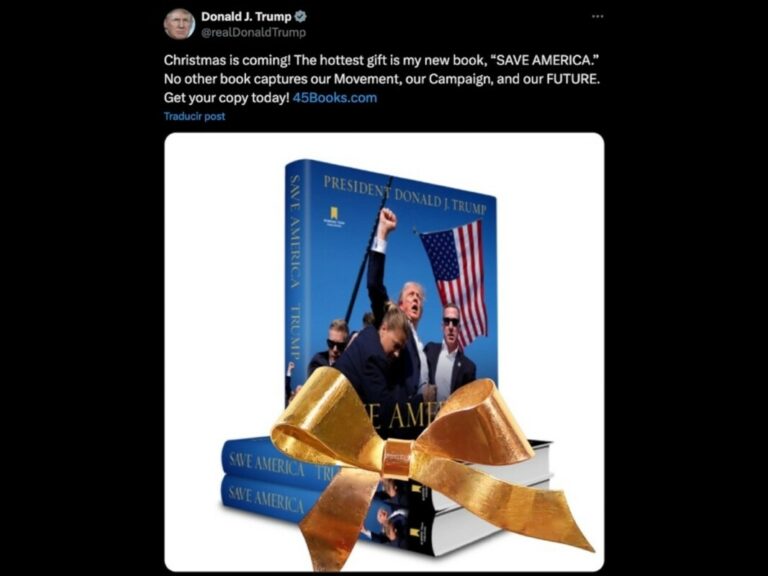Open Donald J. Trump's profile avatar
The width and height of the screenshot is (768, 576).
(x=179, y=24)
